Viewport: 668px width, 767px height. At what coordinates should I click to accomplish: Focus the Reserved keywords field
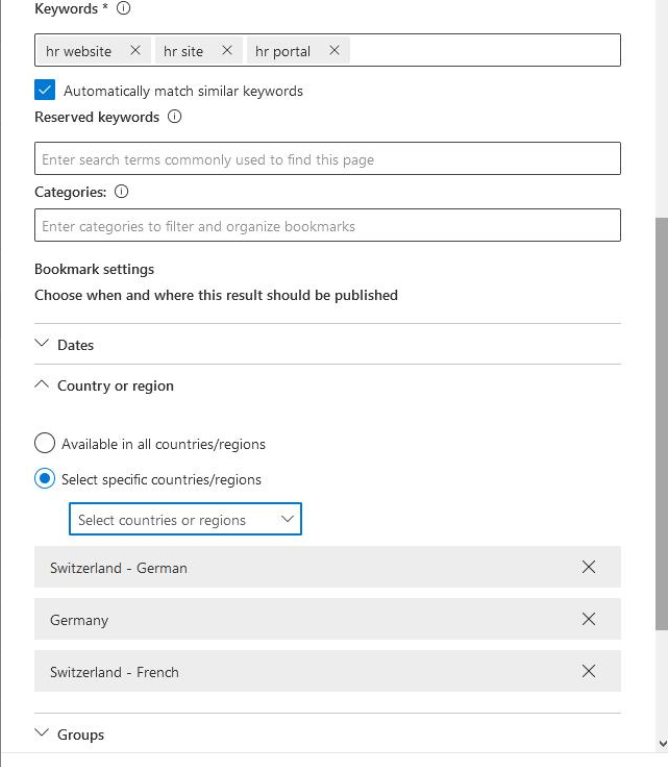click(x=327, y=159)
